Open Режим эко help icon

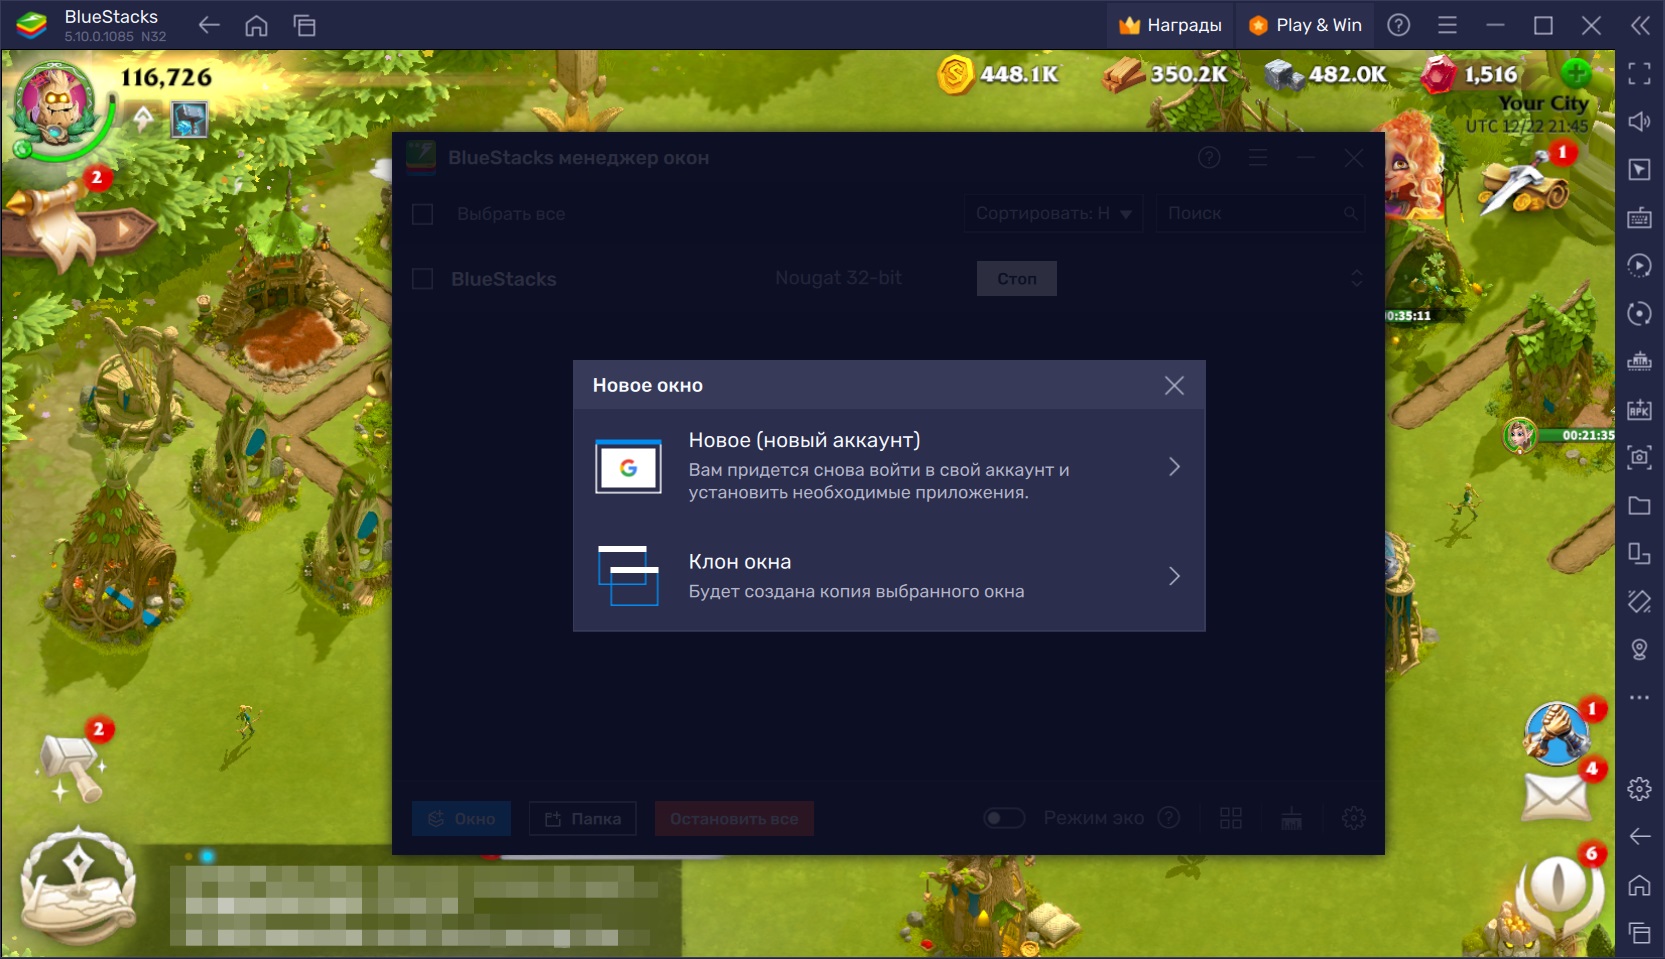click(1168, 818)
